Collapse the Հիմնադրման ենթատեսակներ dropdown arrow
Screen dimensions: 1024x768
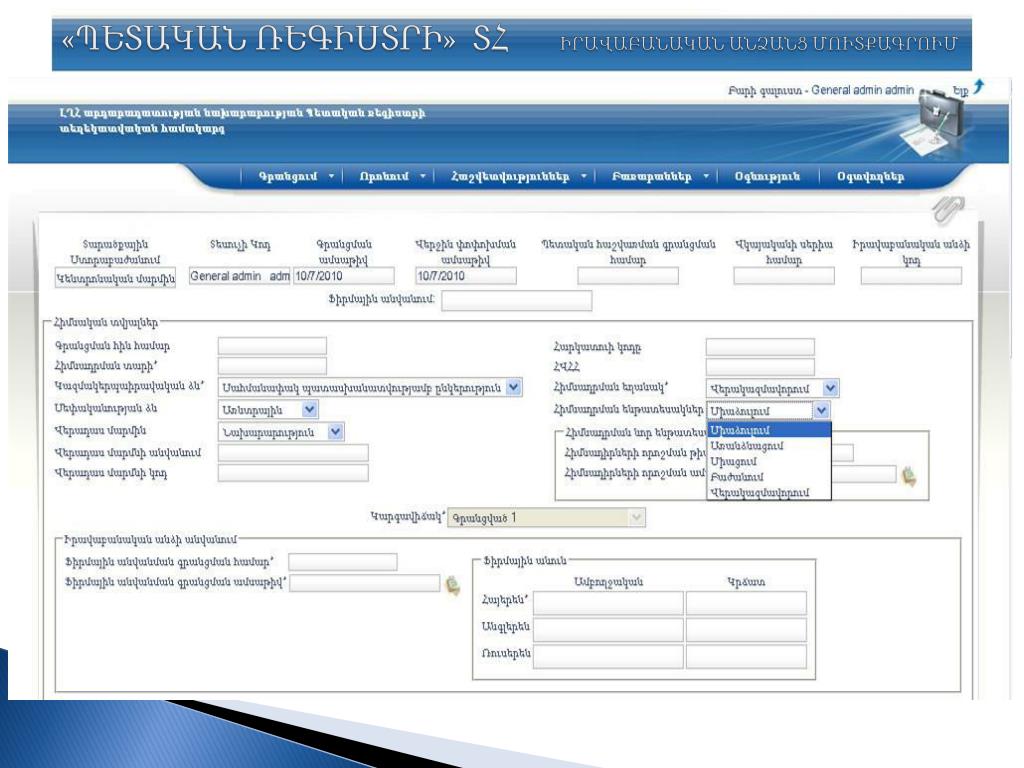(822, 411)
